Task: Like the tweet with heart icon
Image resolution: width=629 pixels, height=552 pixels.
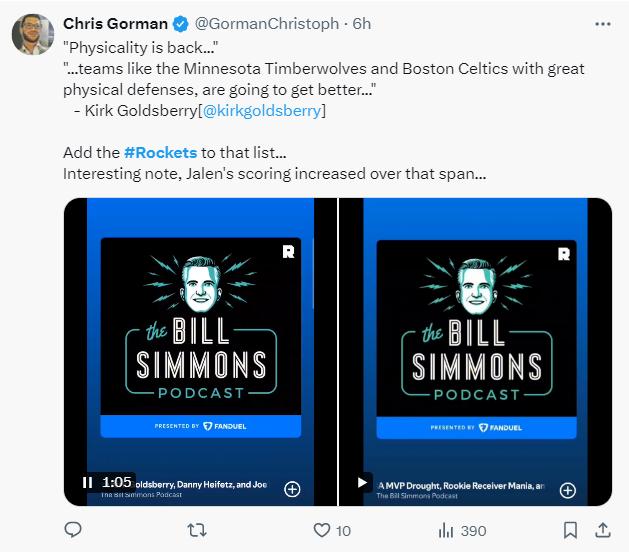Action: tap(322, 530)
